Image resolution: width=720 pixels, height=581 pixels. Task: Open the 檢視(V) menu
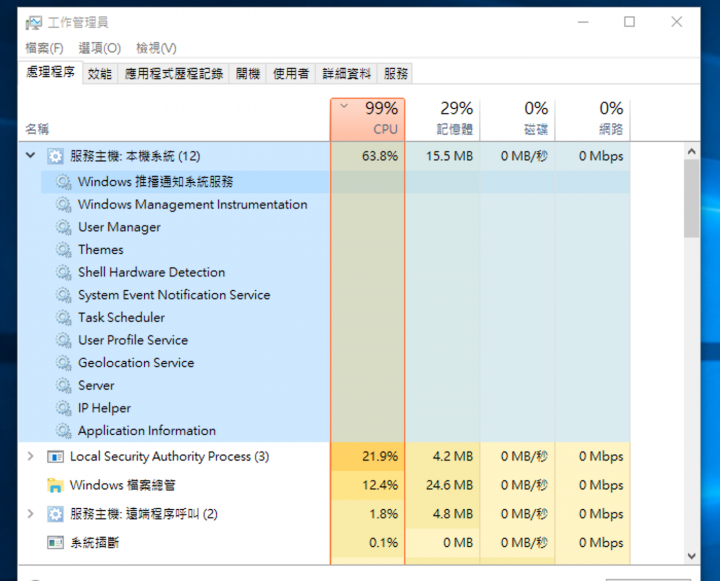(156, 48)
